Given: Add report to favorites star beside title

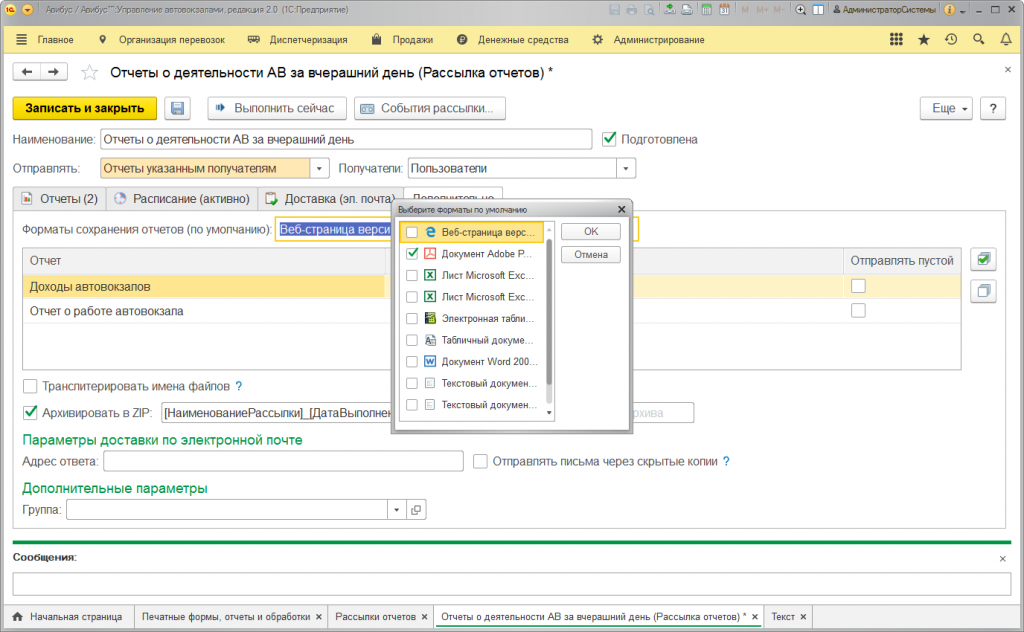Looking at the screenshot, I should click(x=90, y=72).
